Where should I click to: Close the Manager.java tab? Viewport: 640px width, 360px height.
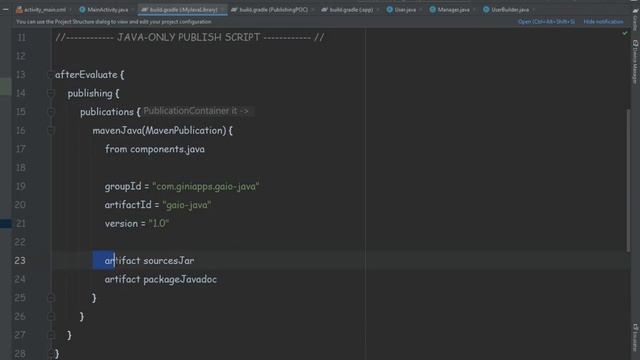point(474,9)
